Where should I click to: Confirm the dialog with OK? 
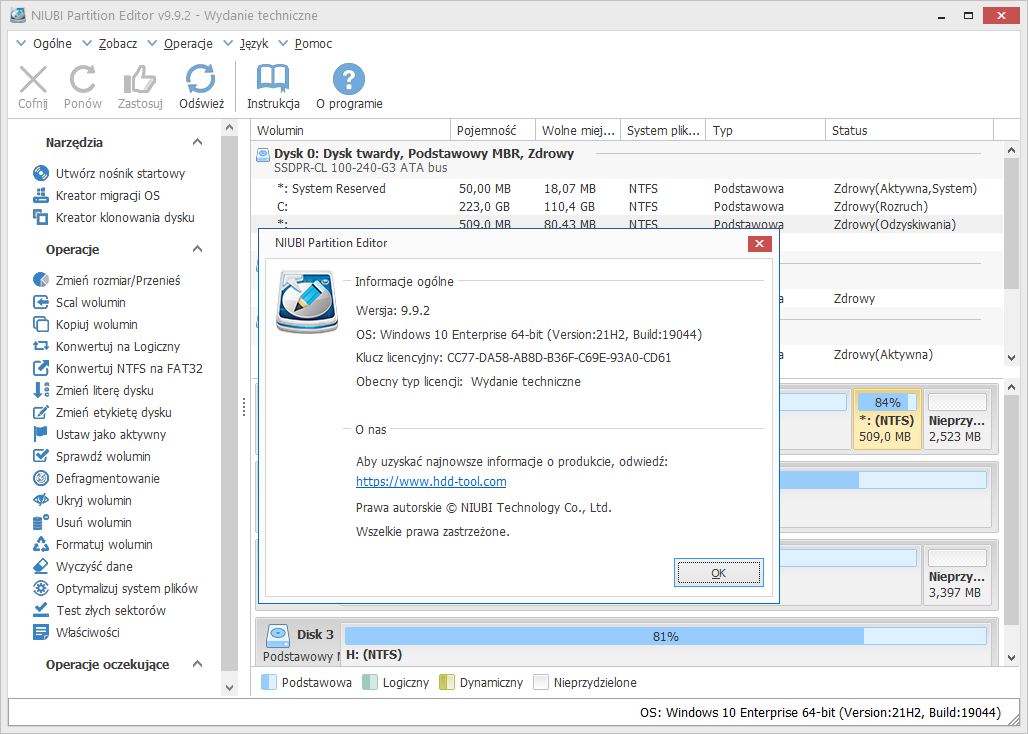719,573
